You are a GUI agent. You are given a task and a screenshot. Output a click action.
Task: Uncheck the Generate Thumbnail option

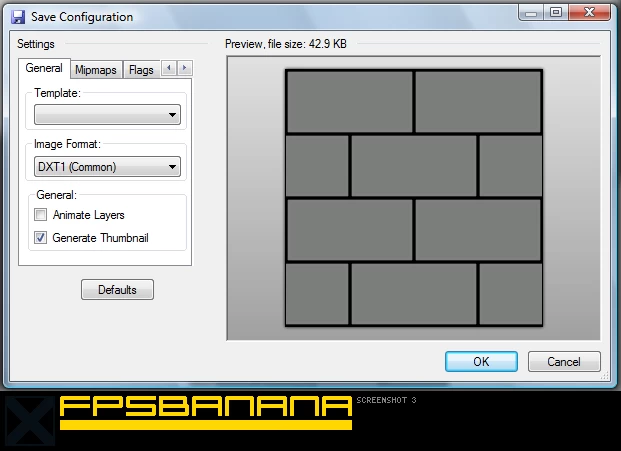click(41, 238)
